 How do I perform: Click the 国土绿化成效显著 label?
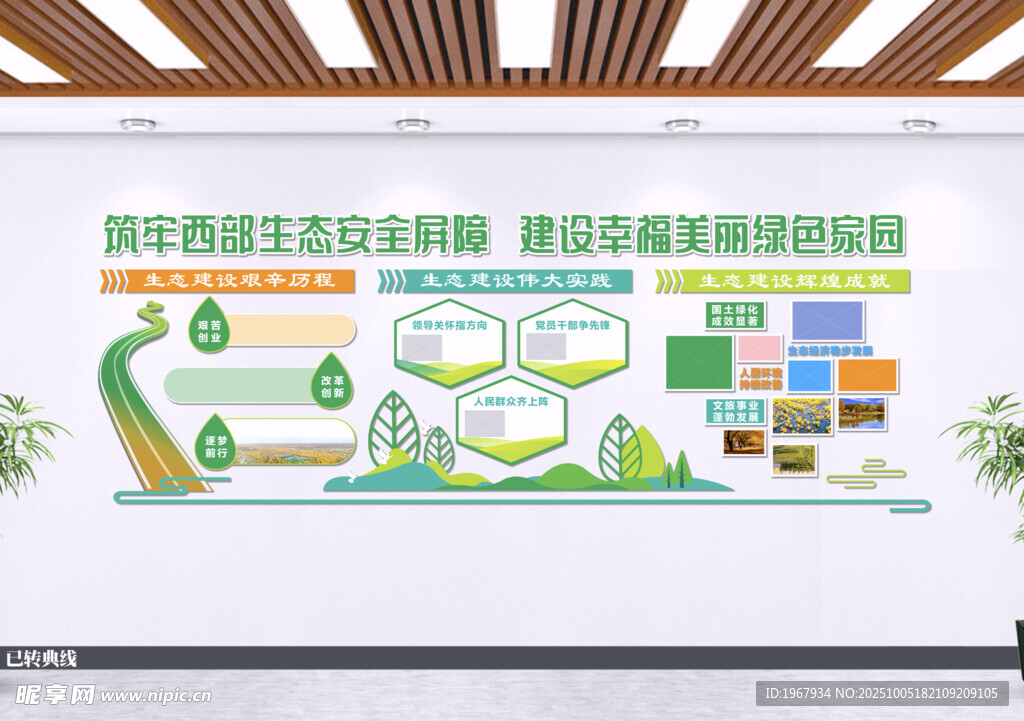[x=735, y=316]
